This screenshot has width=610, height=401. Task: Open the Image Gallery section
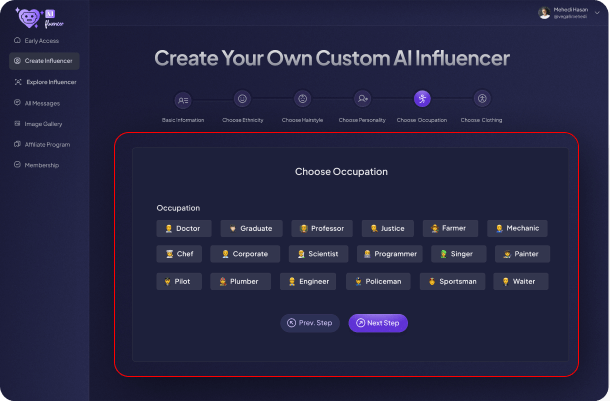tap(38, 124)
